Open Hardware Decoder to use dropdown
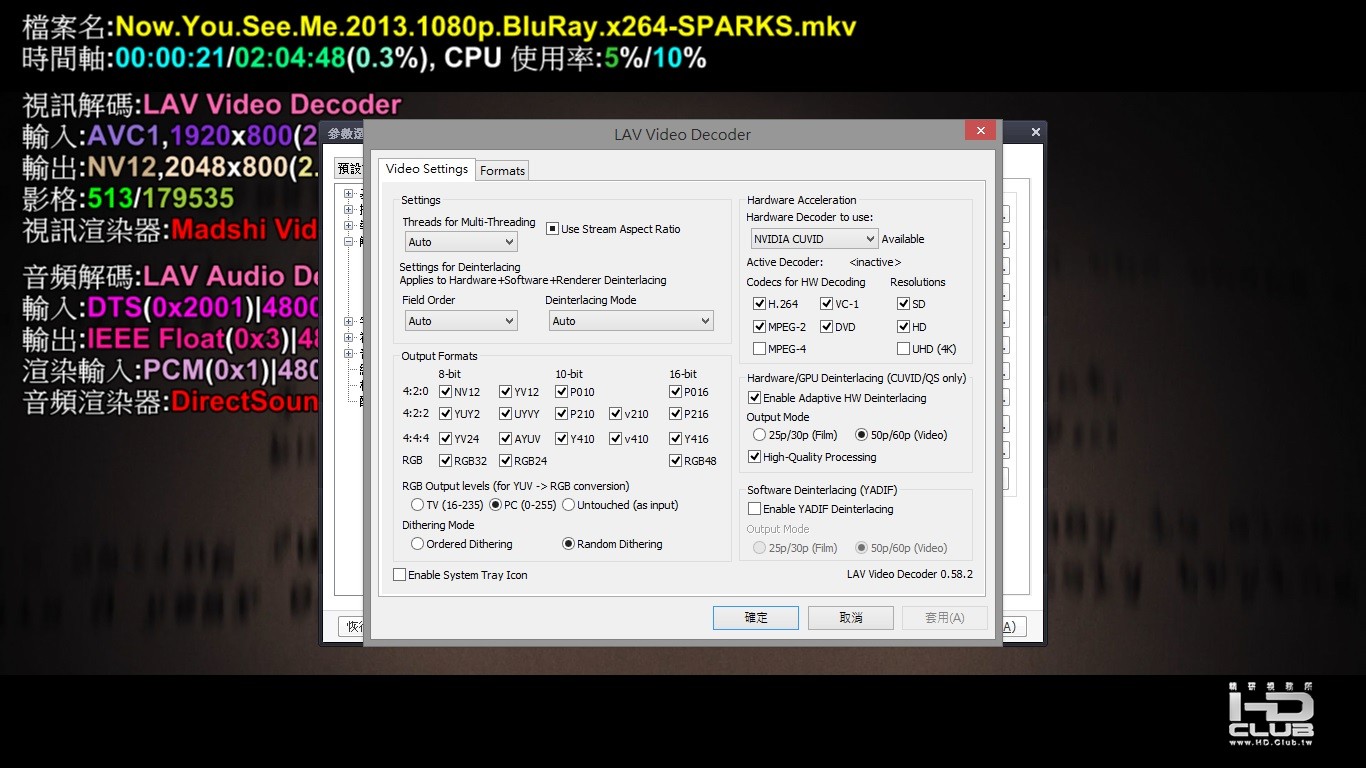The height and width of the screenshot is (768, 1366). click(x=815, y=239)
